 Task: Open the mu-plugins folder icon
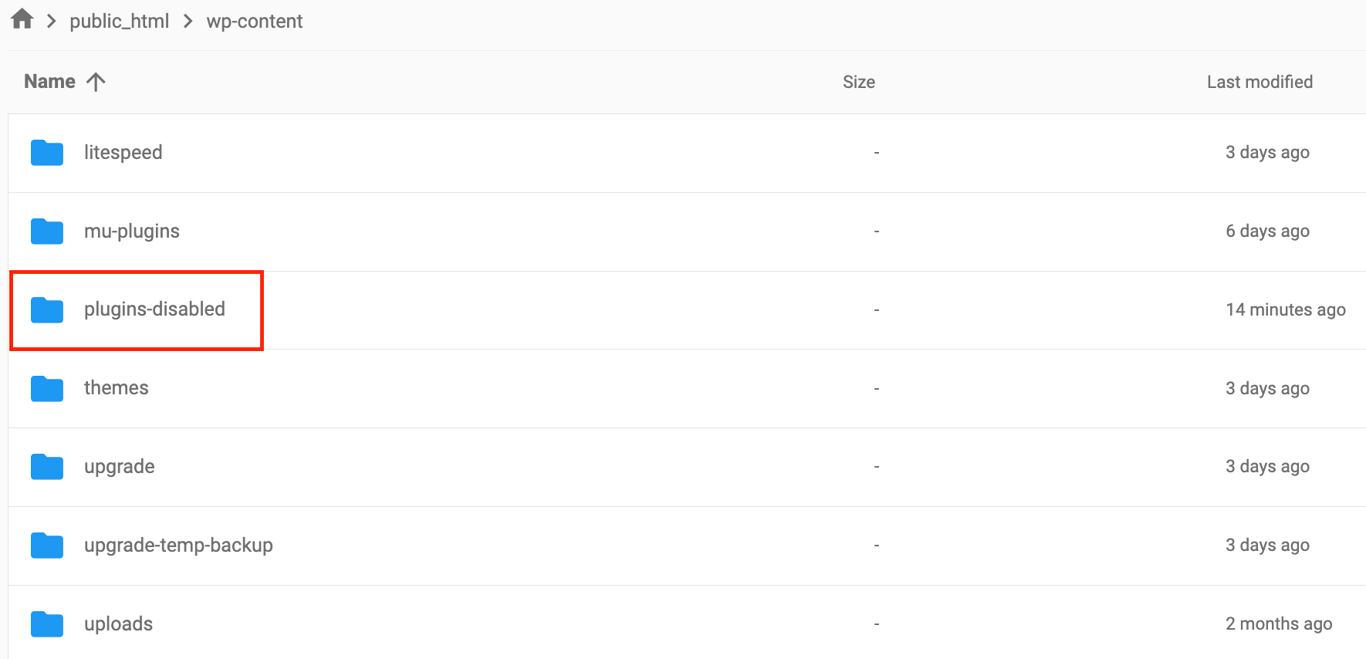(46, 231)
